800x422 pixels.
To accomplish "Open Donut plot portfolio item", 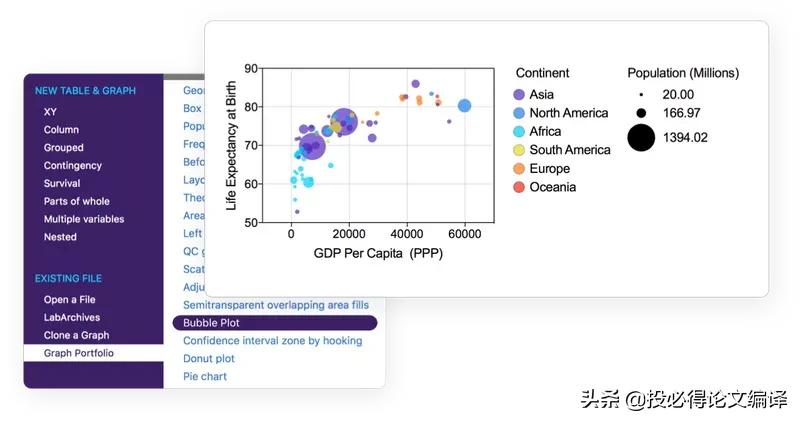I will click(x=209, y=359).
